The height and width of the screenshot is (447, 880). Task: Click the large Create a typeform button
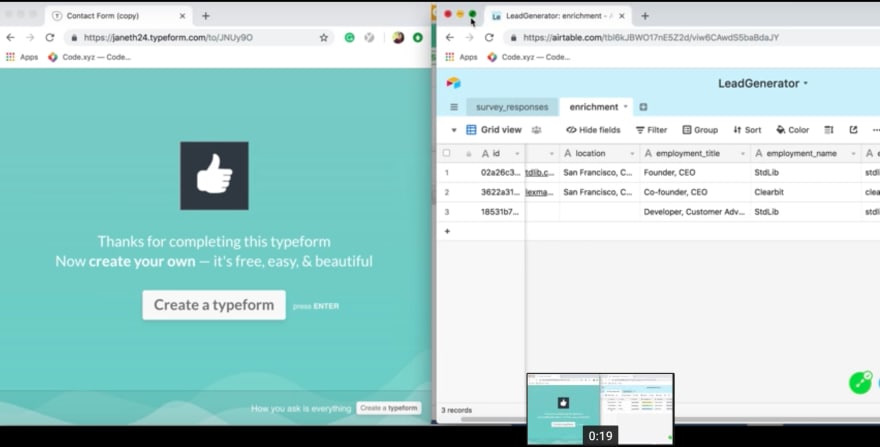214,305
